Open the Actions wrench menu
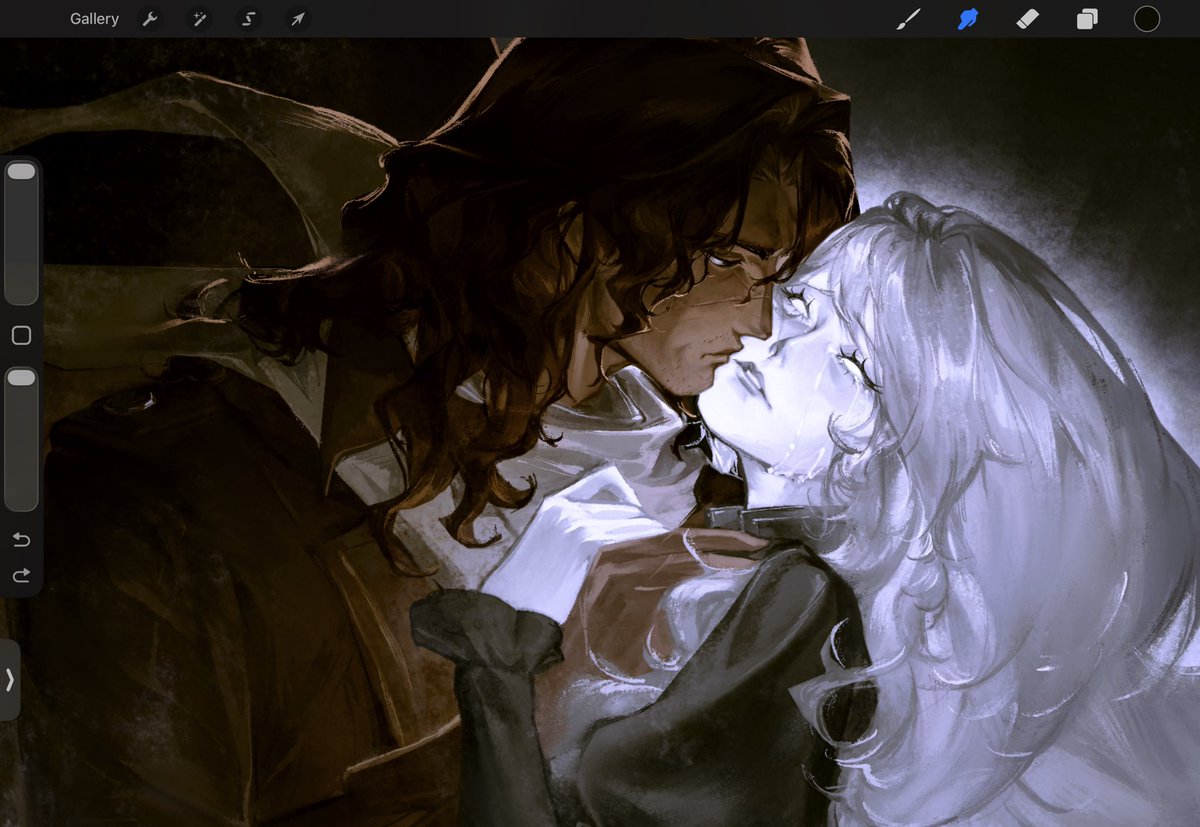Viewport: 1200px width, 827px height. tap(150, 19)
